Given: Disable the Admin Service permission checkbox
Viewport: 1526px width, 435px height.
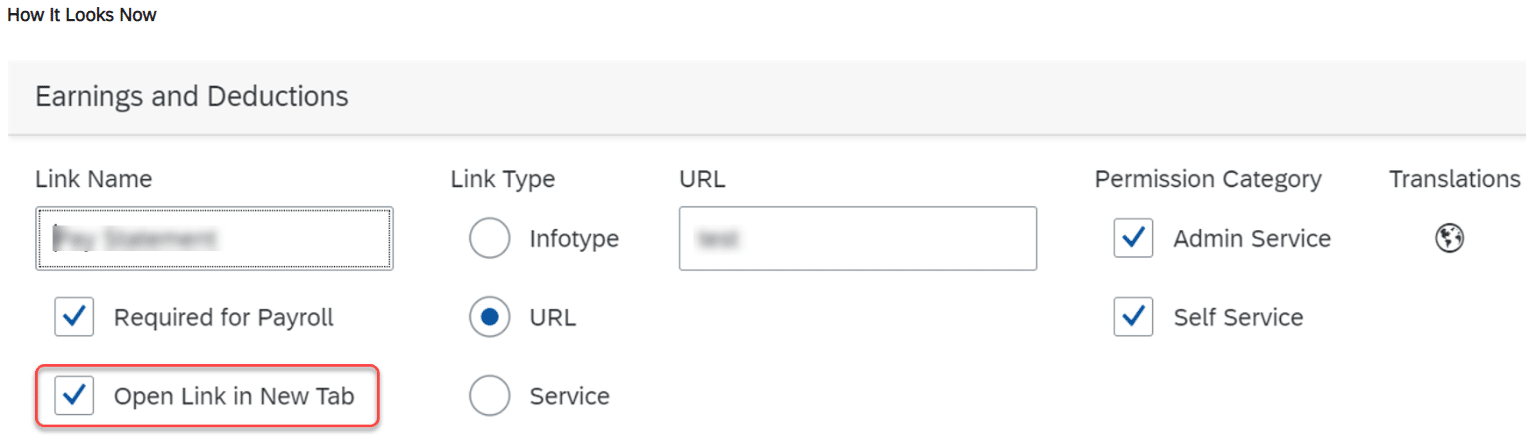Looking at the screenshot, I should [1133, 238].
